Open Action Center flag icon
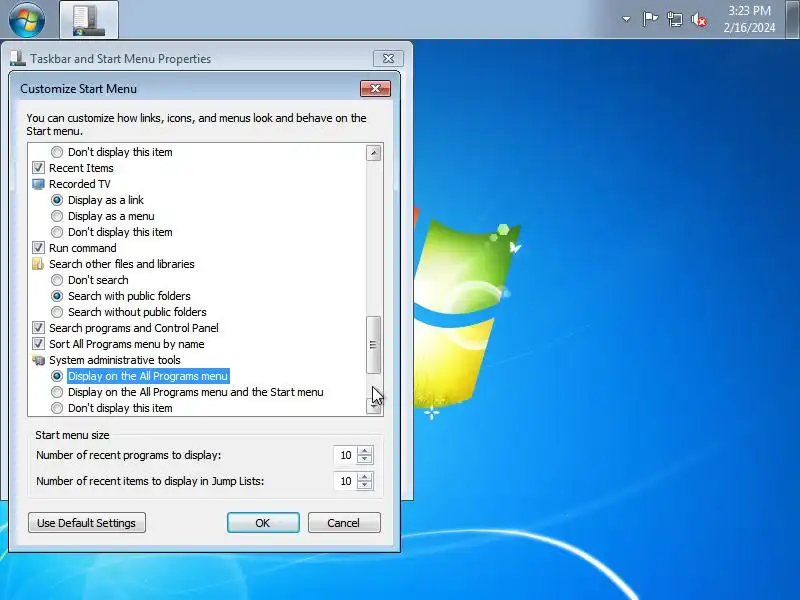 pyautogui.click(x=650, y=19)
